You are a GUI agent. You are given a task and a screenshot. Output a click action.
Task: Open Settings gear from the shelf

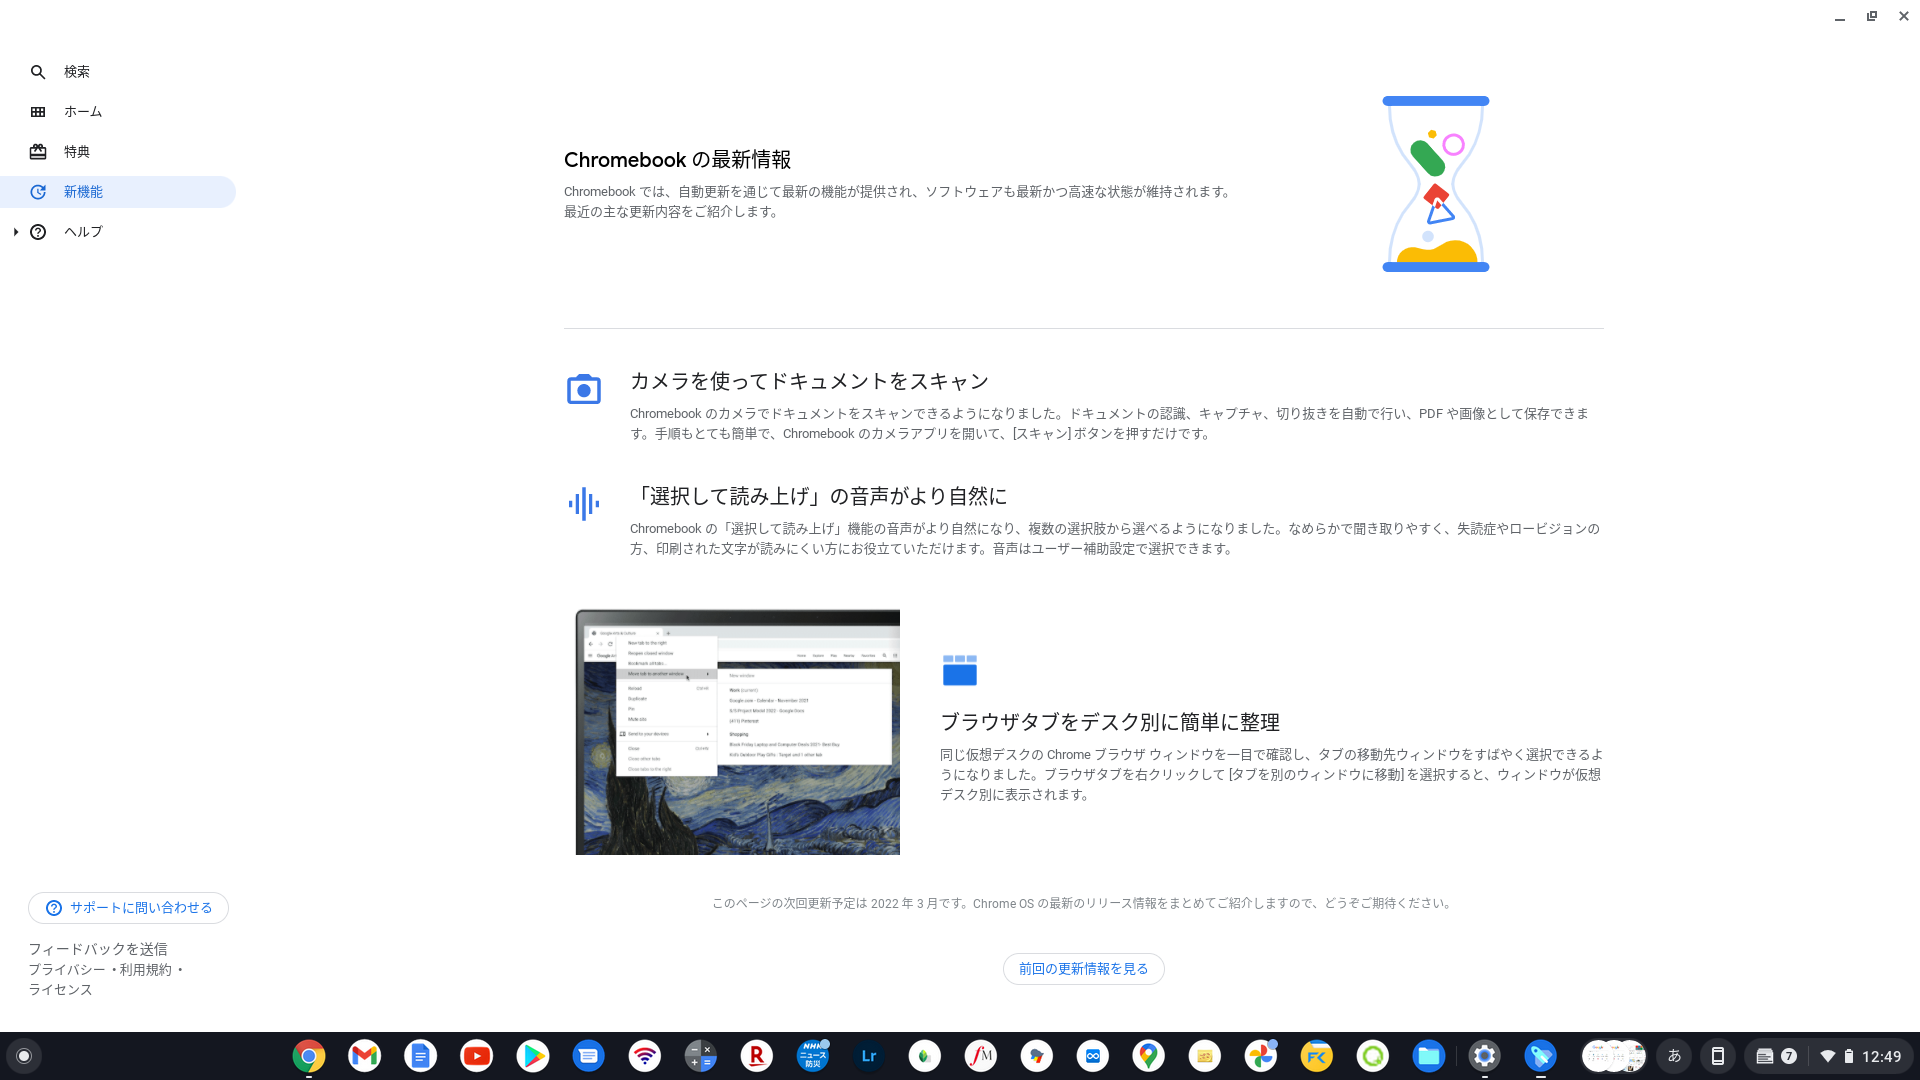coord(1485,1056)
